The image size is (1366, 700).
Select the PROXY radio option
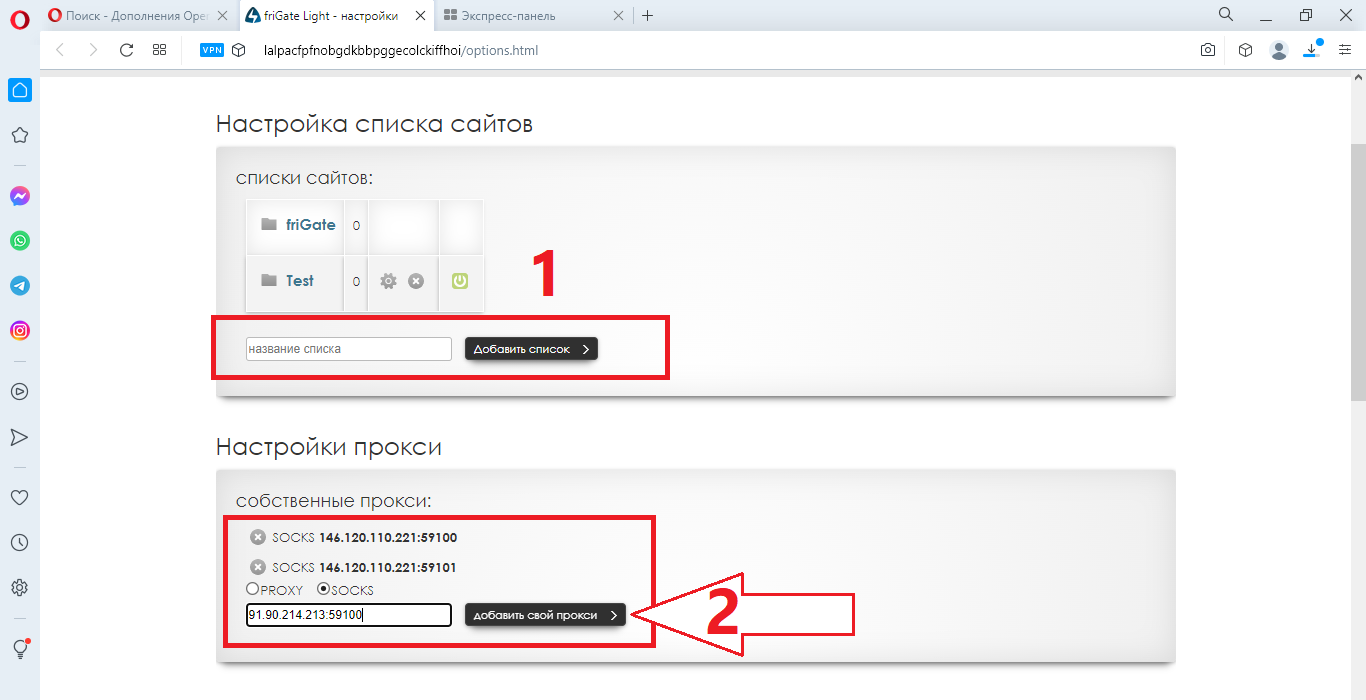click(x=252, y=589)
